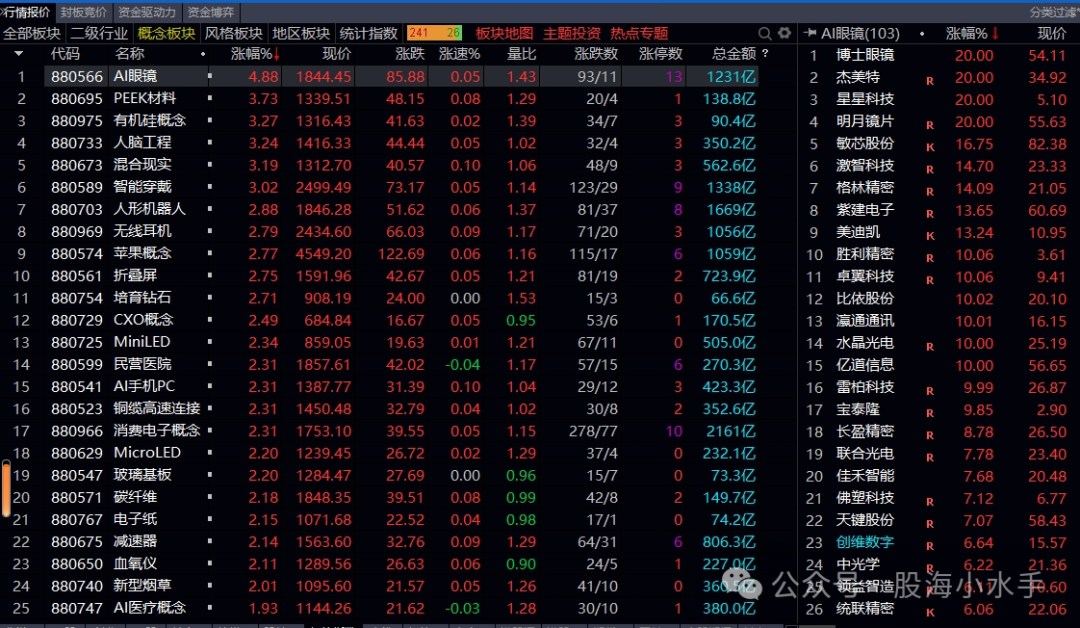Open the 分类过滤 filter dropdown
The image size is (1080, 628).
1054,12
